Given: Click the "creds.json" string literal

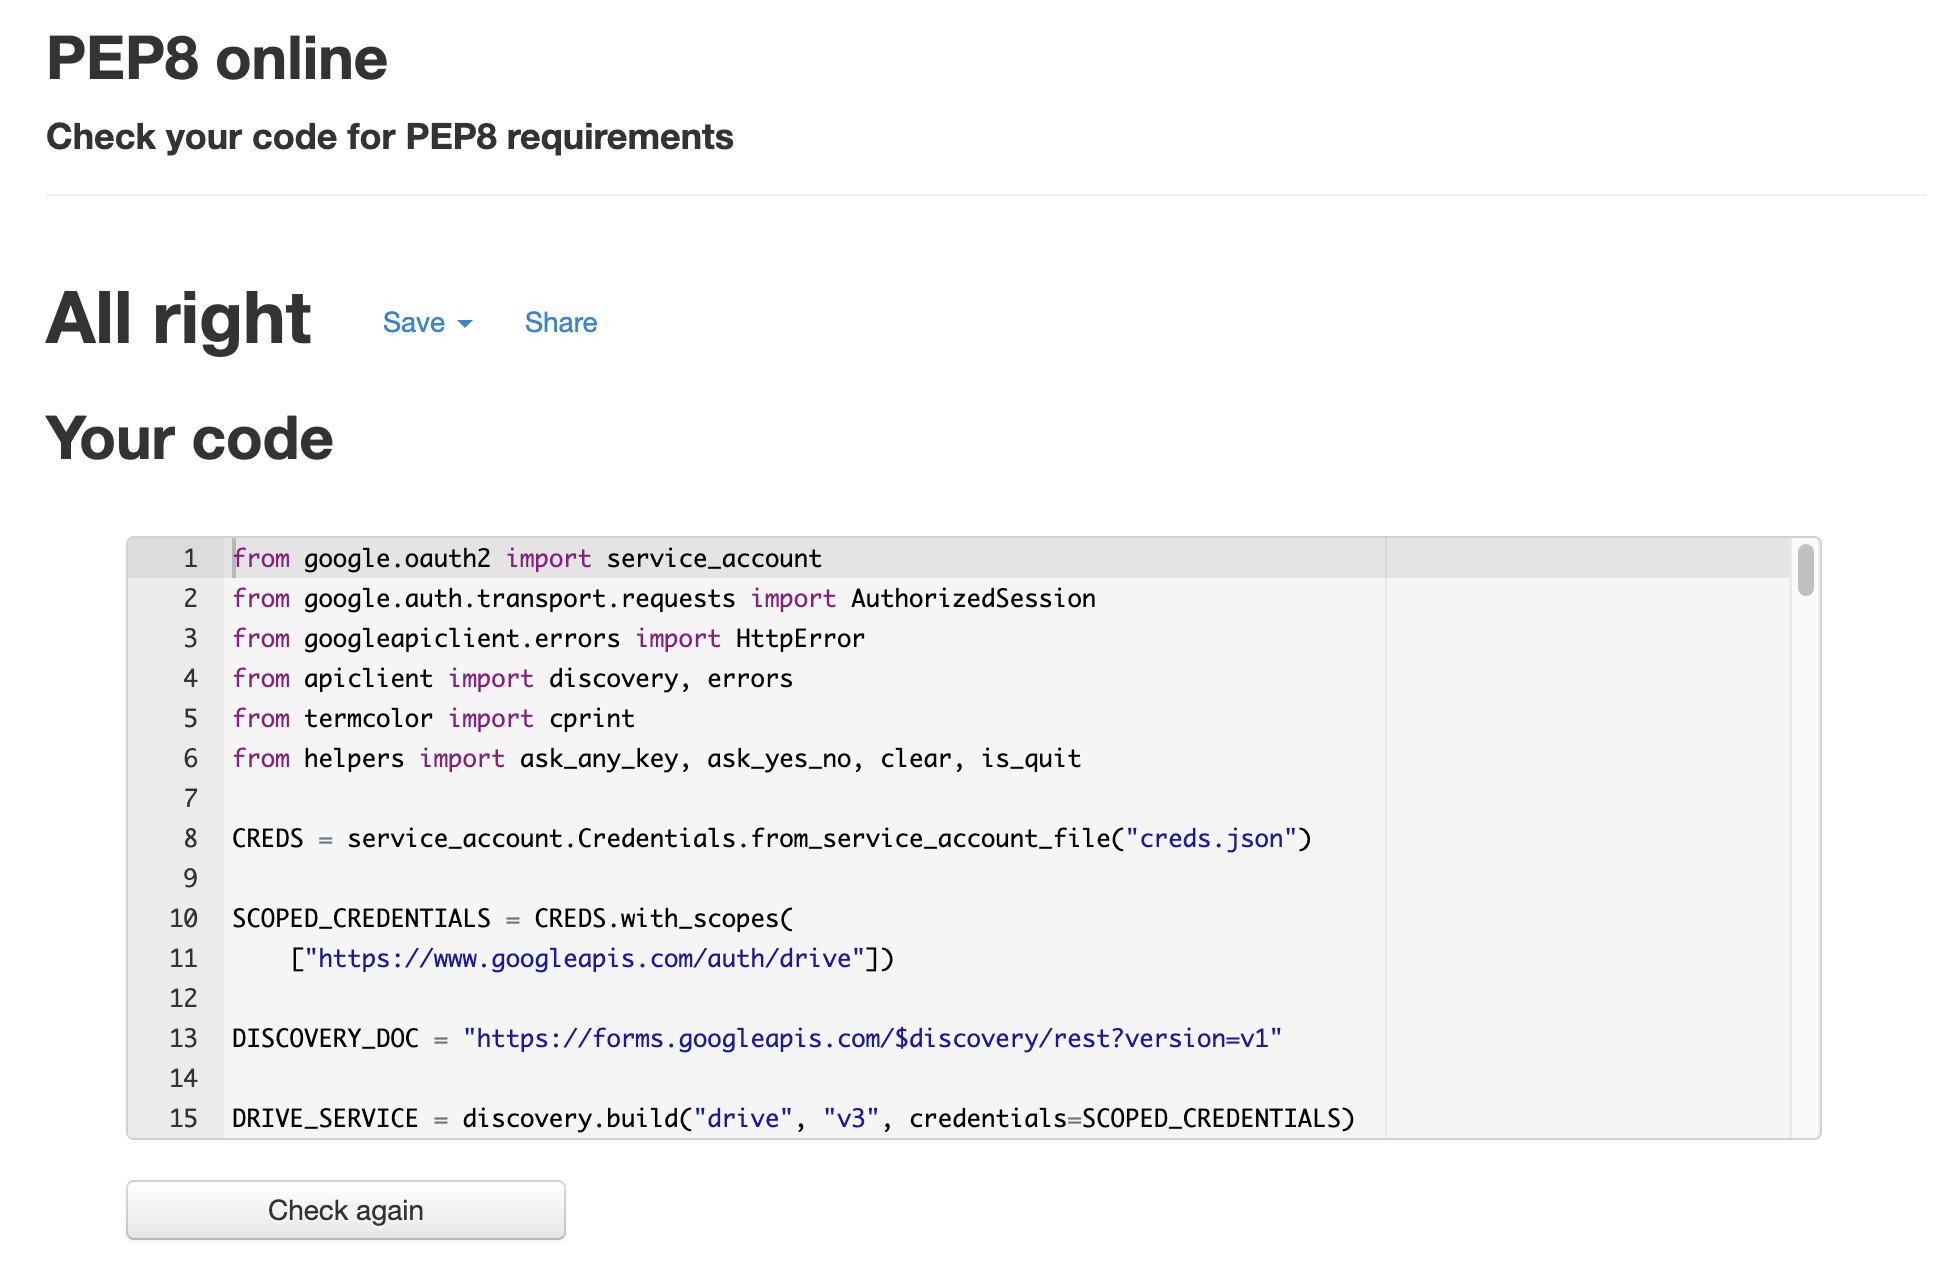Looking at the screenshot, I should 1211,838.
